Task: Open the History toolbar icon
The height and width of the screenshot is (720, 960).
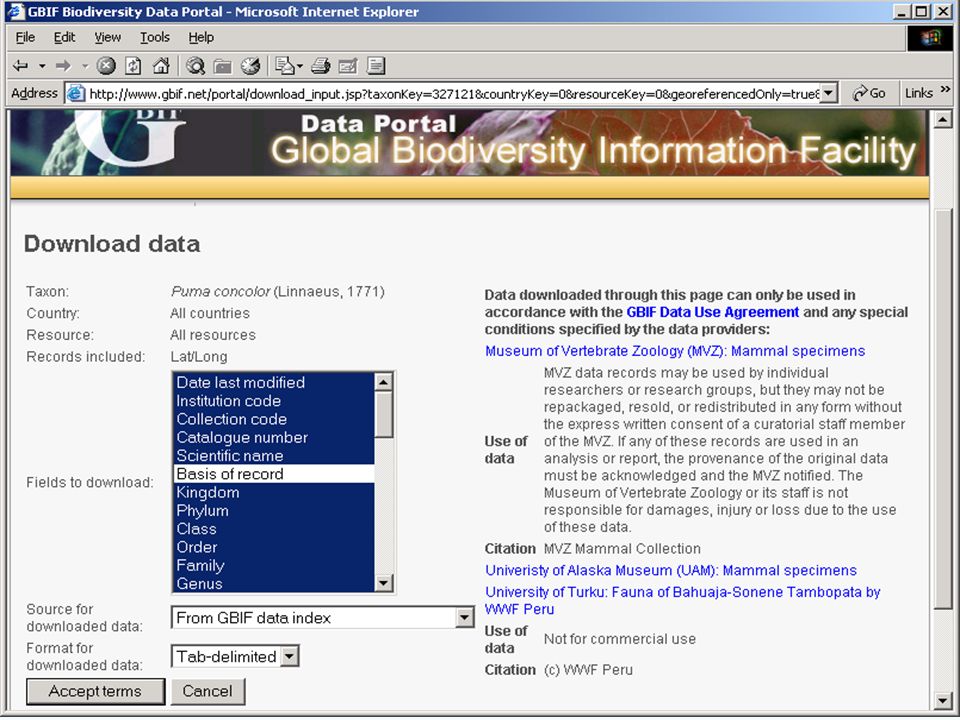Action: pyautogui.click(x=250, y=66)
